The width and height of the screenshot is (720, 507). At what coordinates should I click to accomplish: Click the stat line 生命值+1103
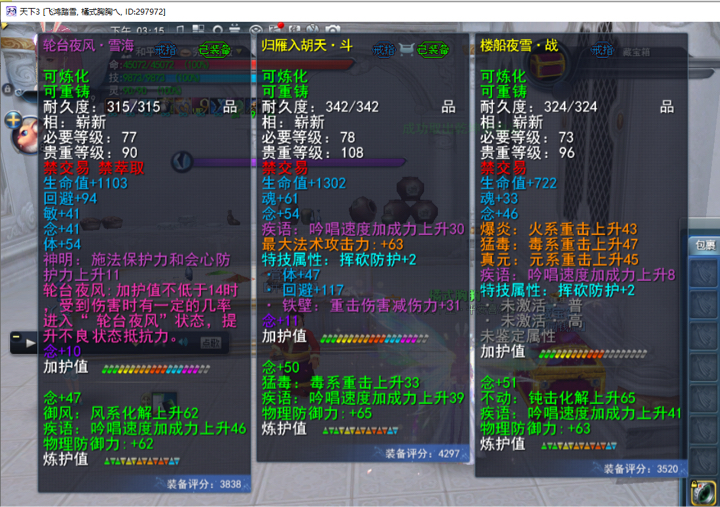85,183
